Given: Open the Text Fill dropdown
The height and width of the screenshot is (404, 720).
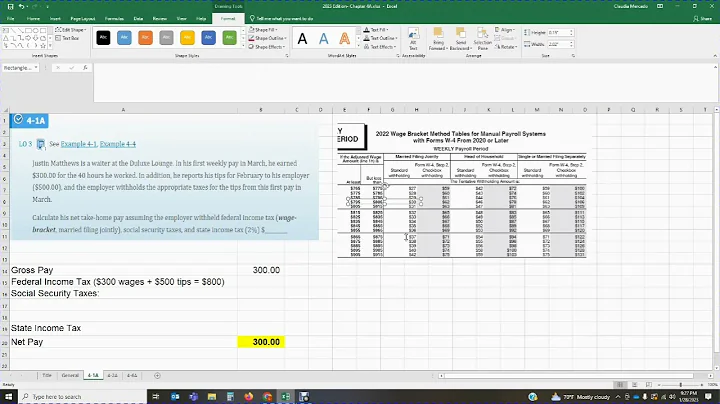Looking at the screenshot, I should [376, 30].
